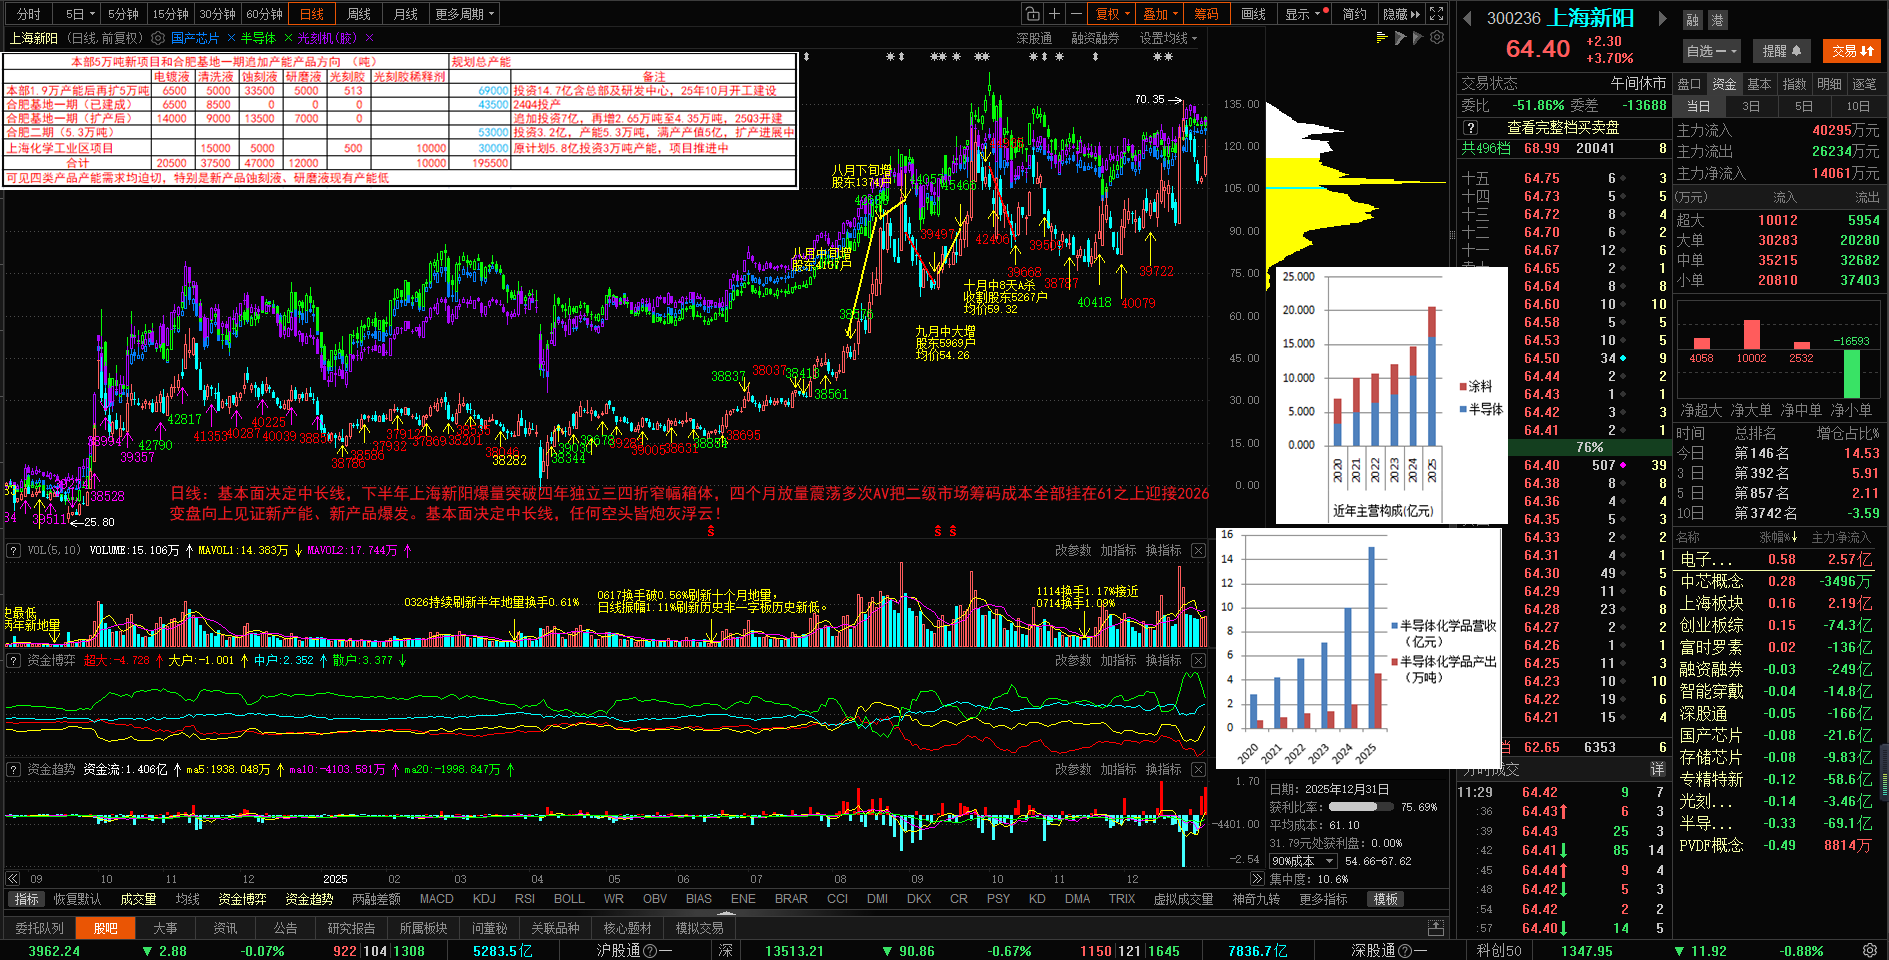The image size is (1889, 960).
Task: Open help for the 资金博弈 panel
Action: [x=14, y=660]
